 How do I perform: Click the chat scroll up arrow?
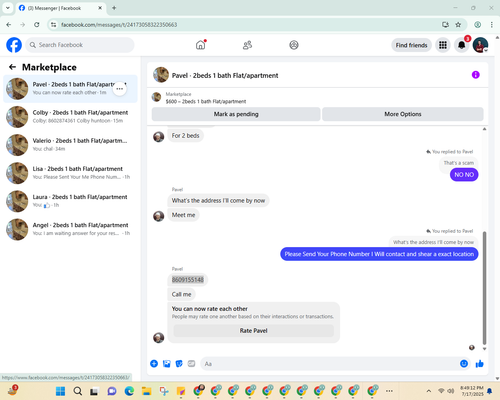484,129
